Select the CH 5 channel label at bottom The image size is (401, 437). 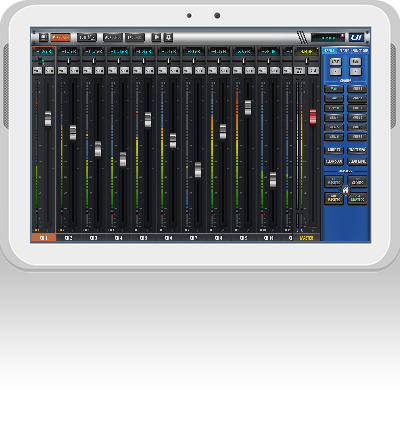pyautogui.click(x=144, y=238)
